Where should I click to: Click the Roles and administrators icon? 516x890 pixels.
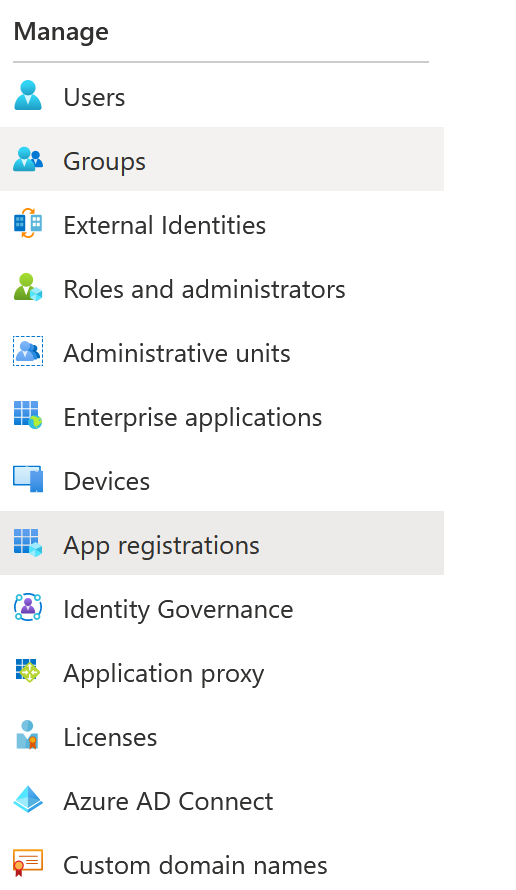point(28,287)
